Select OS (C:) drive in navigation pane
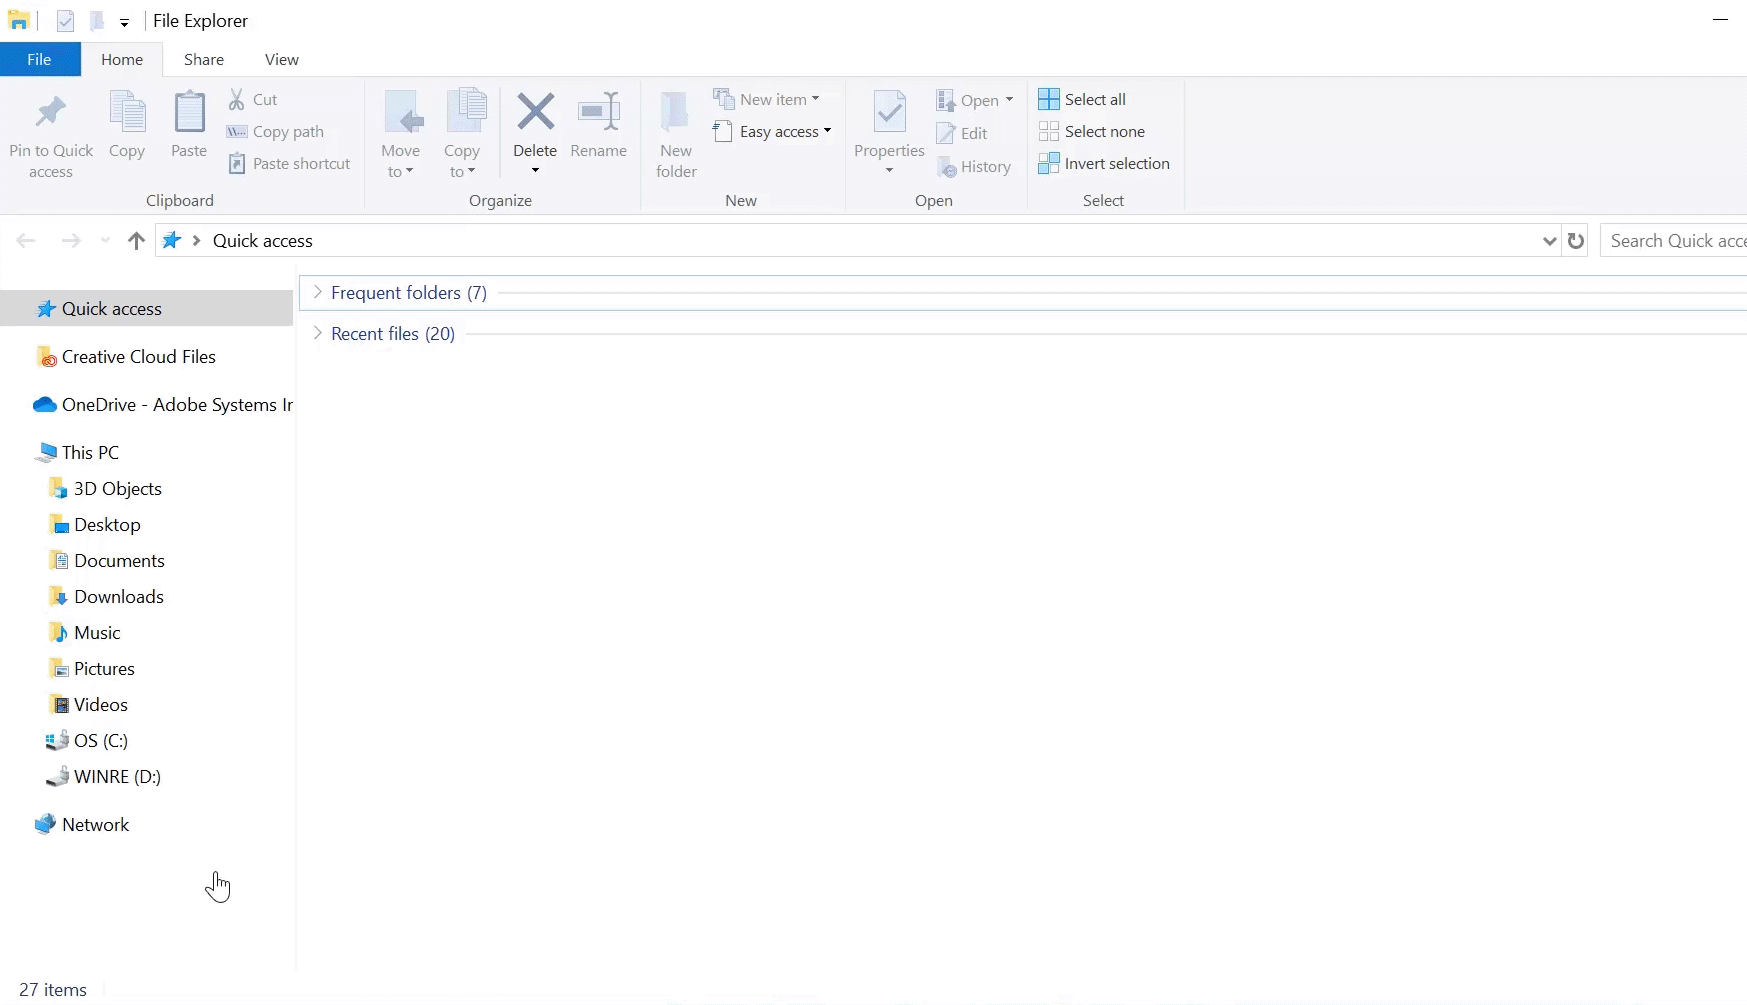1747x1005 pixels. tap(100, 741)
